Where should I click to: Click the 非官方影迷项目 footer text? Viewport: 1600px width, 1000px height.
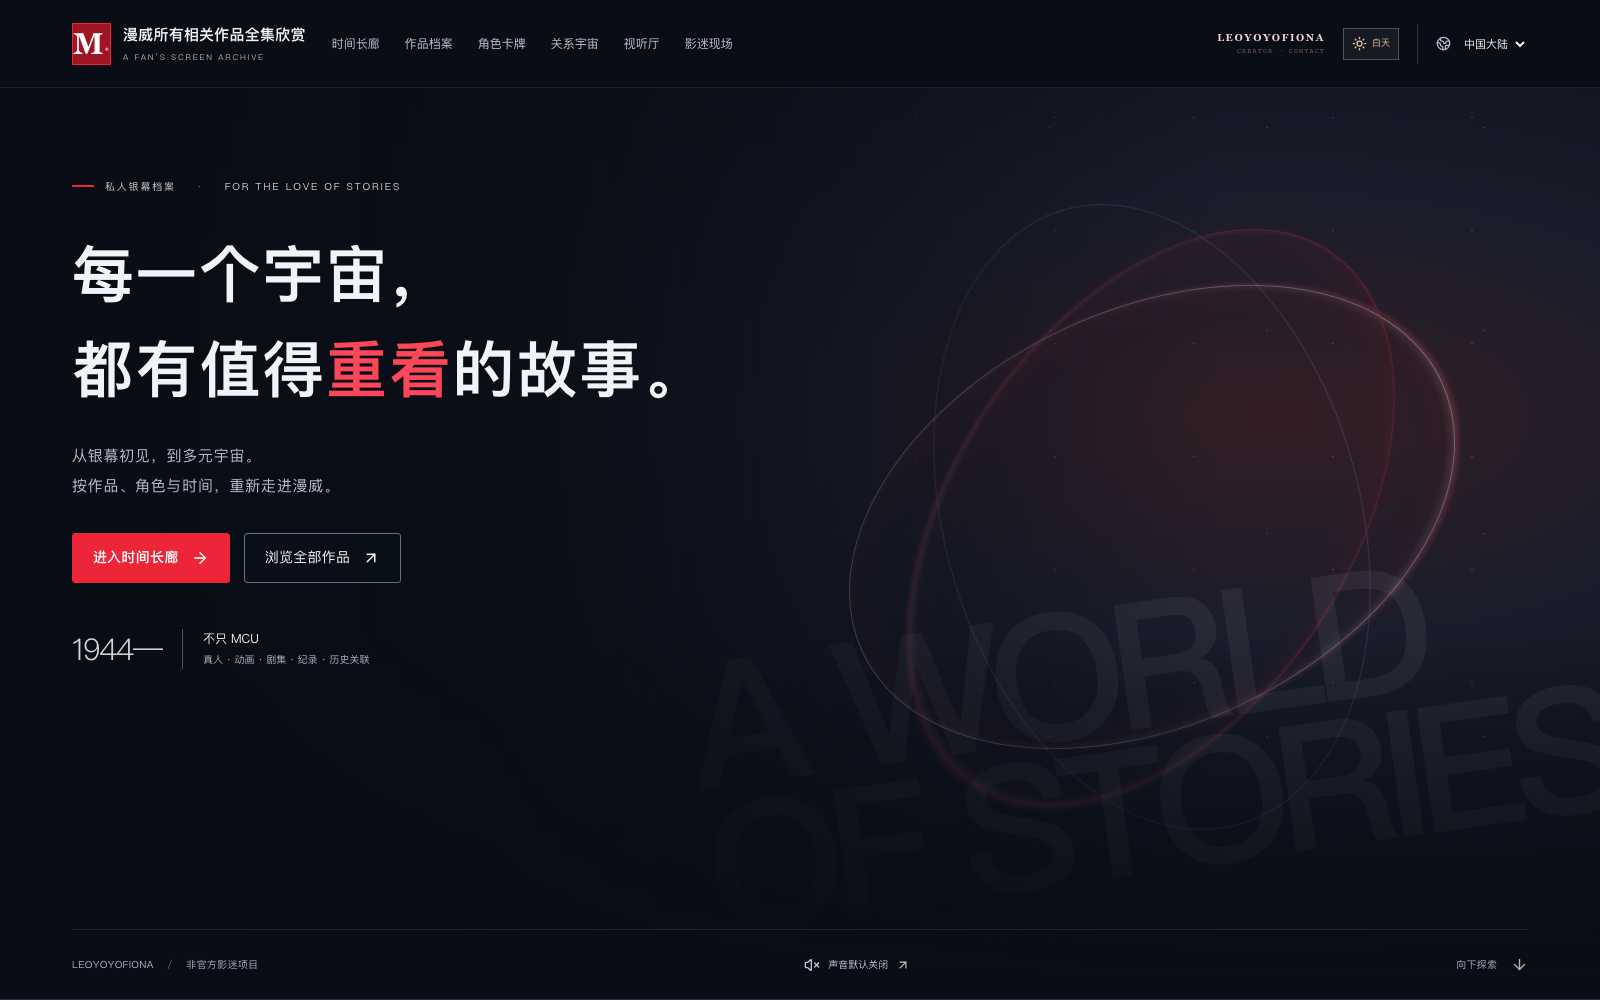[x=222, y=965]
